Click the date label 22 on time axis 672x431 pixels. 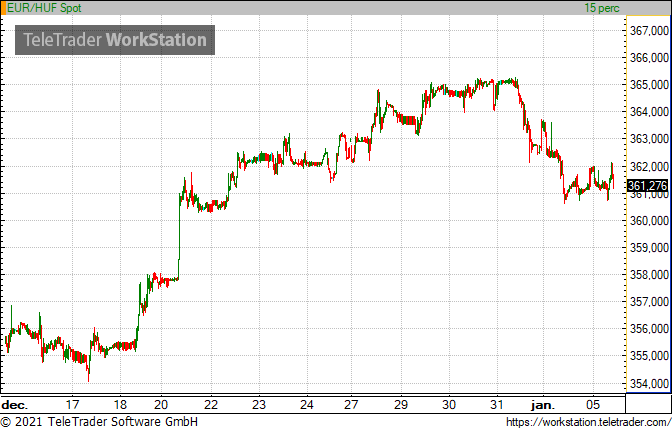[211, 404]
